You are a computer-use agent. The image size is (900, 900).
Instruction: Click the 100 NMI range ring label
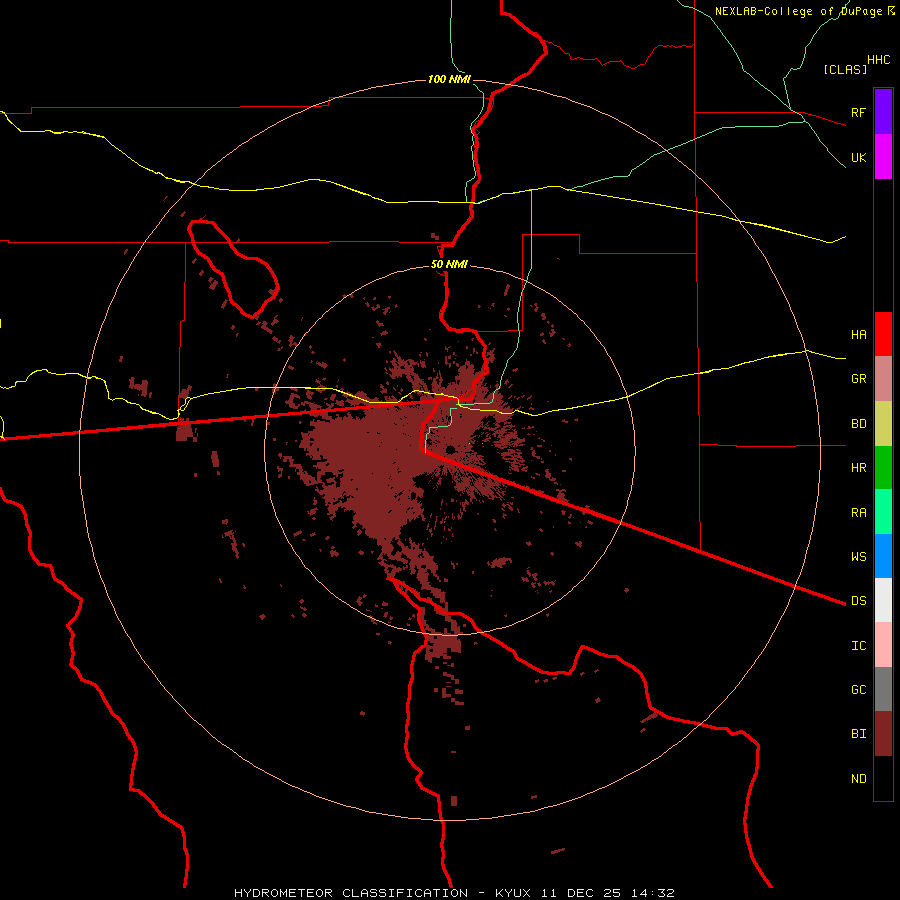pos(449,79)
